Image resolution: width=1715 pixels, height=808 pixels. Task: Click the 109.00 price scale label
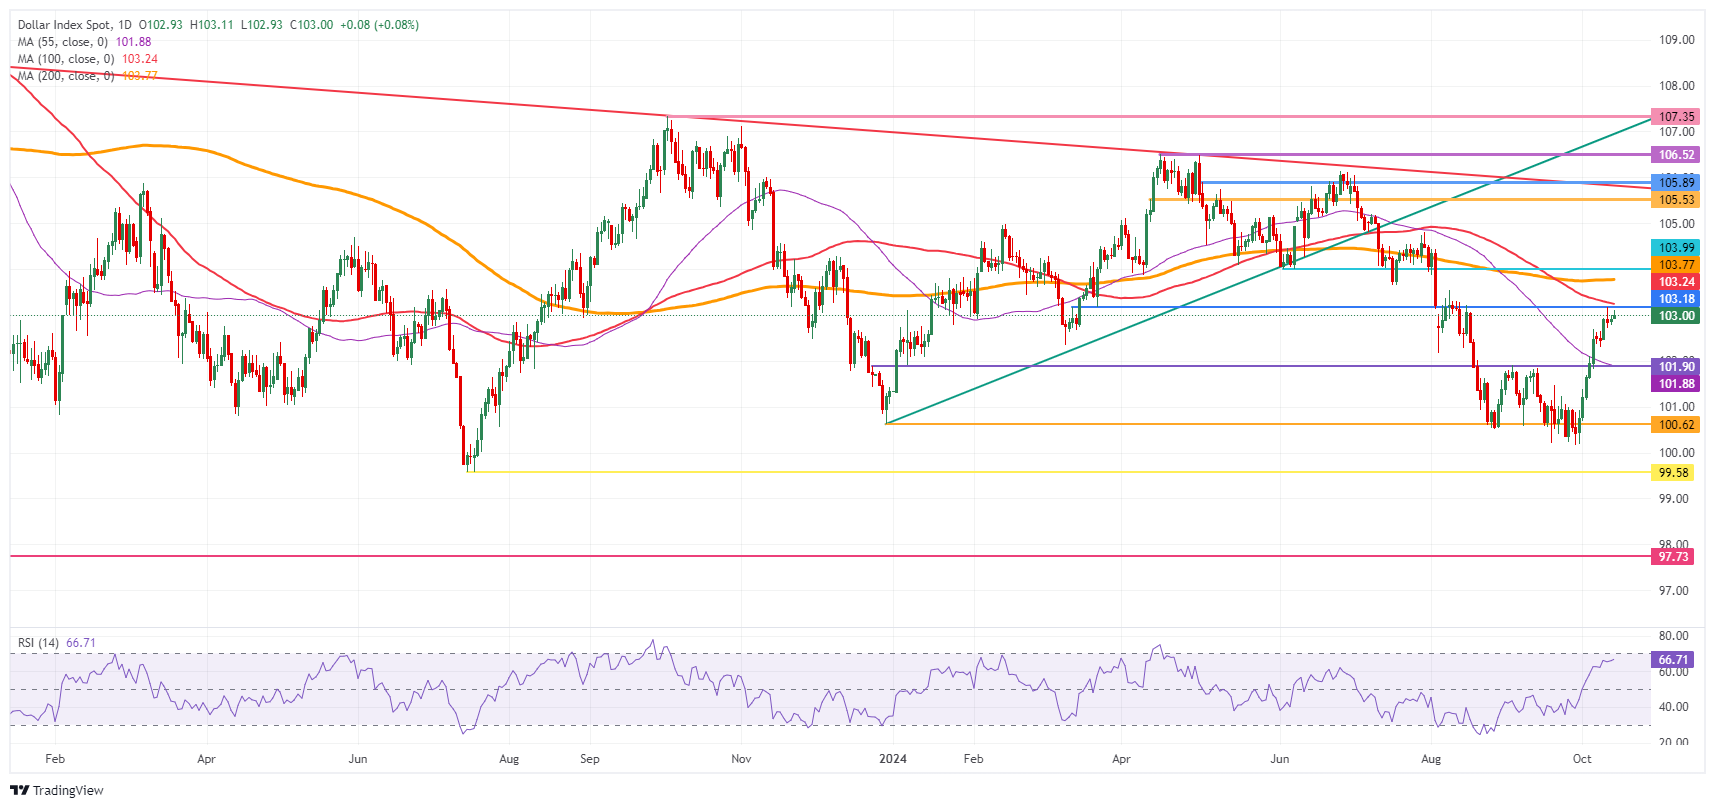coord(1676,40)
